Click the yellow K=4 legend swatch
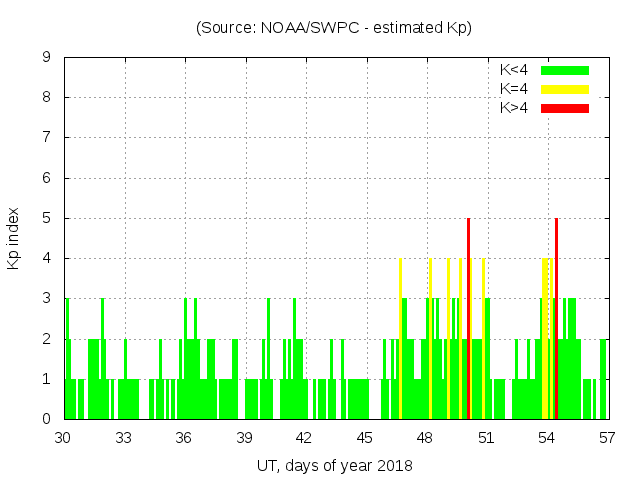Viewport: 640px width, 480px height. pos(565,89)
